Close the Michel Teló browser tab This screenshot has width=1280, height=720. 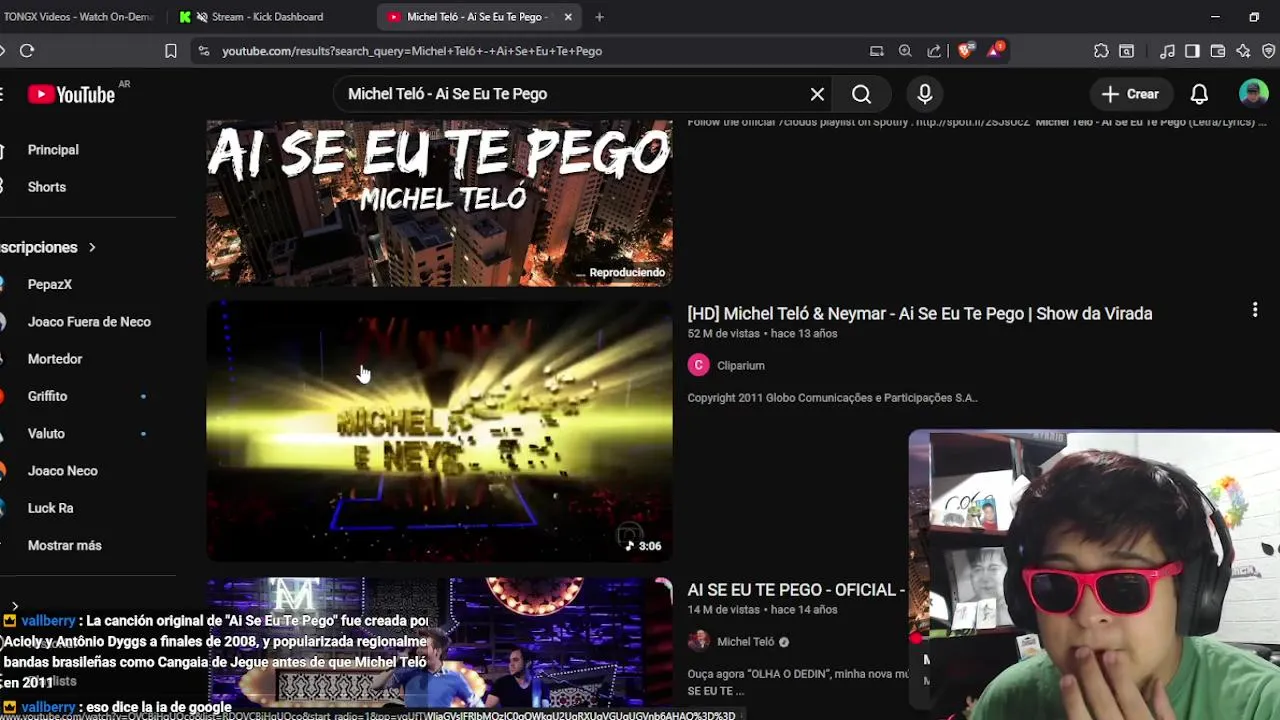[568, 17]
